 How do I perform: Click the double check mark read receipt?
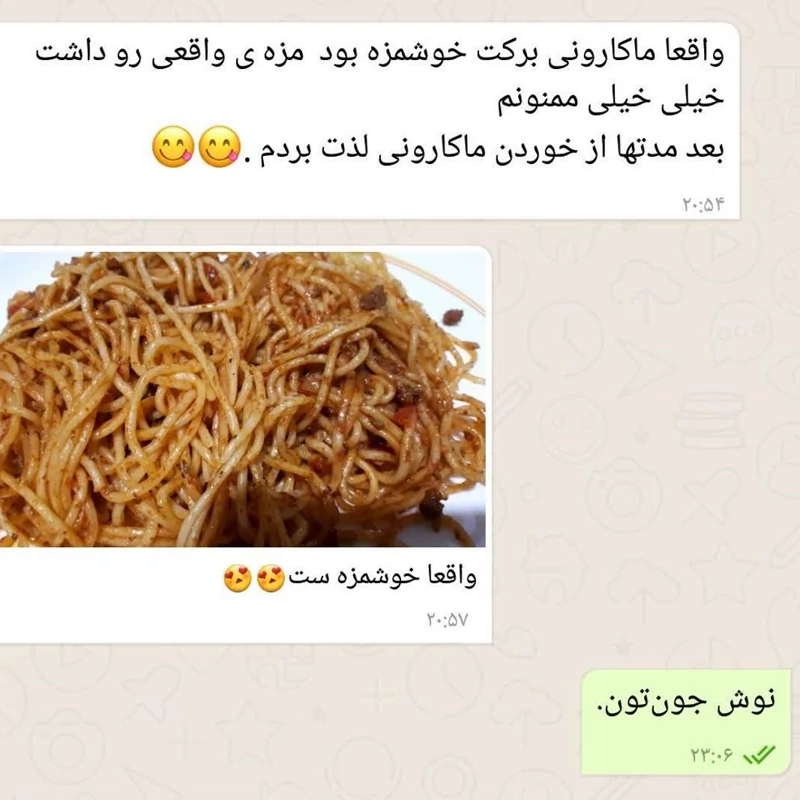point(759,754)
